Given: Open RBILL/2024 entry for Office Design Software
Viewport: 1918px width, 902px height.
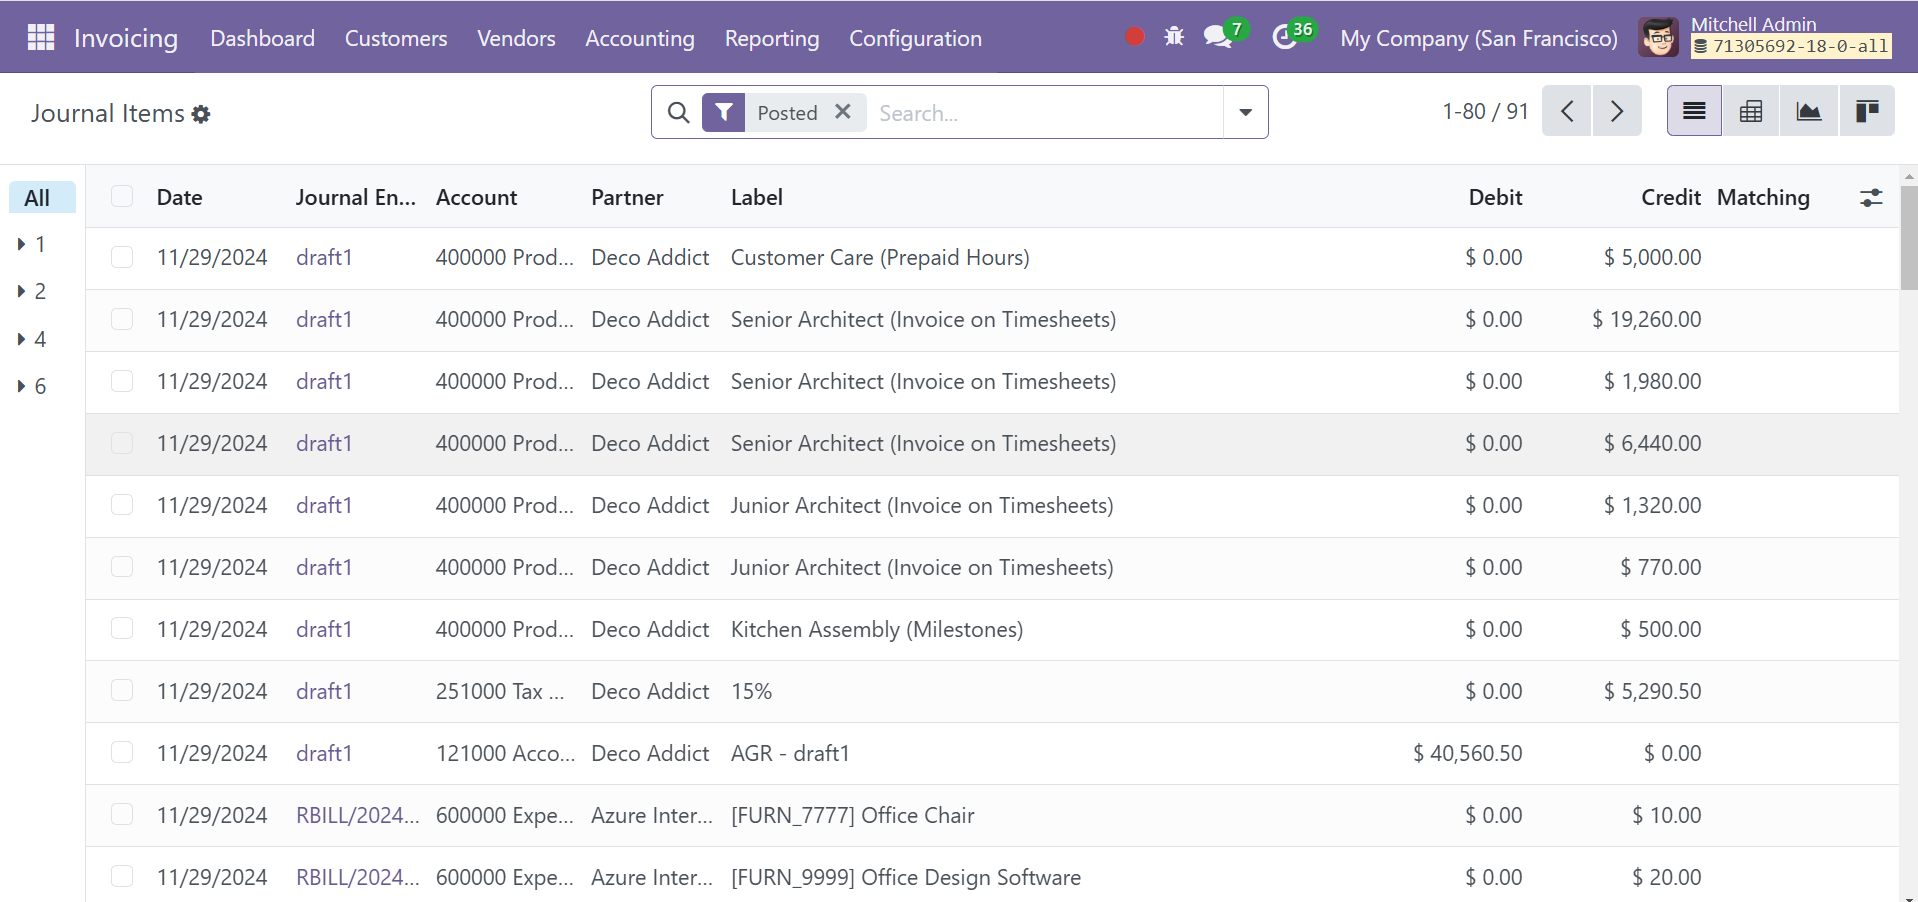Looking at the screenshot, I should tap(357, 877).
